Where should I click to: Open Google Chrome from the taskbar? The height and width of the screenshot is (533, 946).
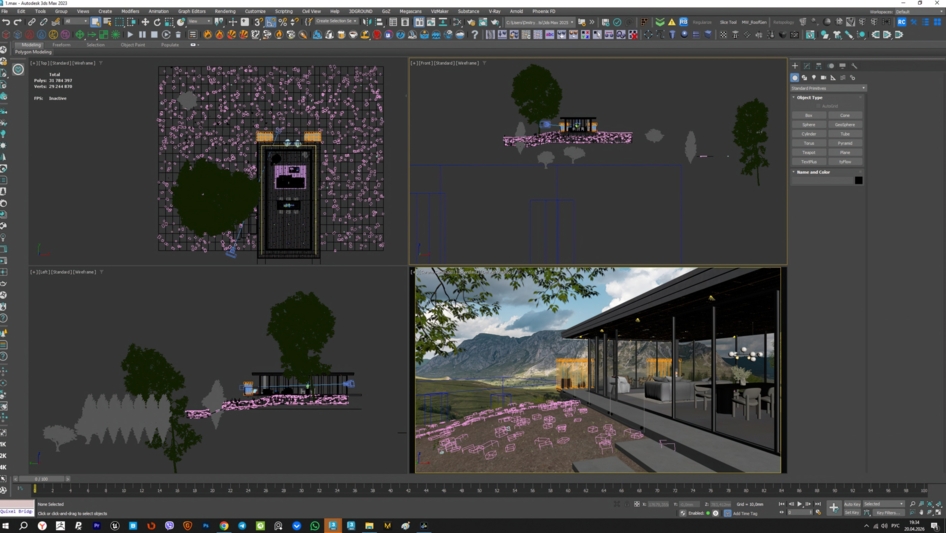pos(224,526)
